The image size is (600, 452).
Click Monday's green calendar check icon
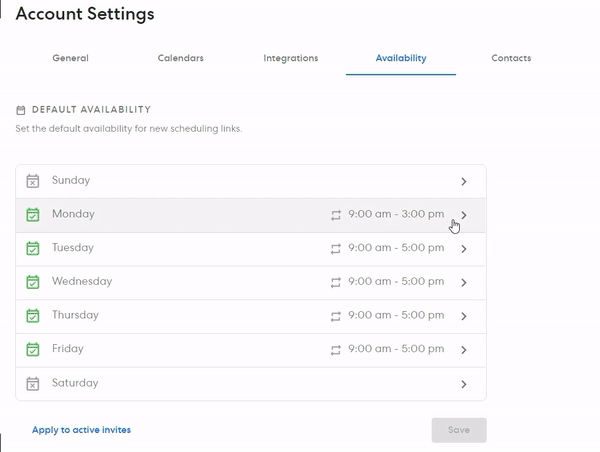[33, 215]
